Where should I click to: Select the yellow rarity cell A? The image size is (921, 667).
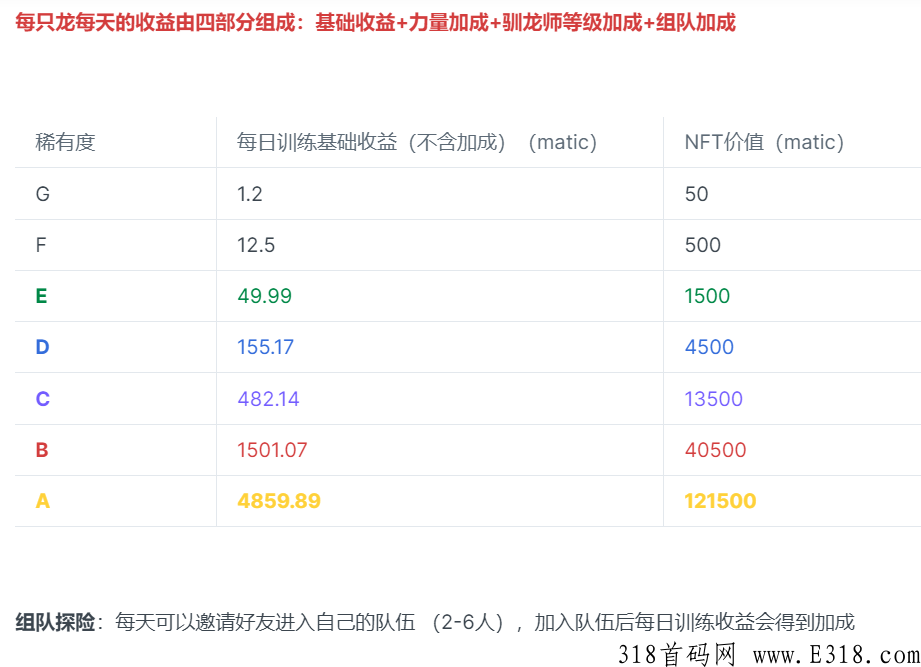point(43,501)
